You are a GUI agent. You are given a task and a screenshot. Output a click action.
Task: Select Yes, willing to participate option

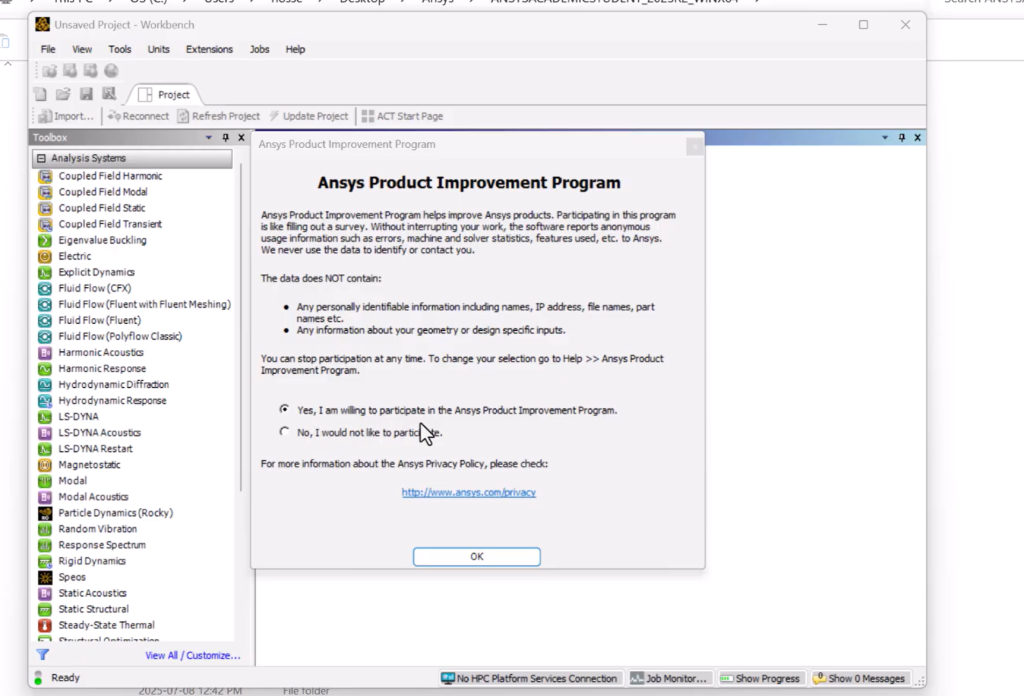[x=285, y=409]
